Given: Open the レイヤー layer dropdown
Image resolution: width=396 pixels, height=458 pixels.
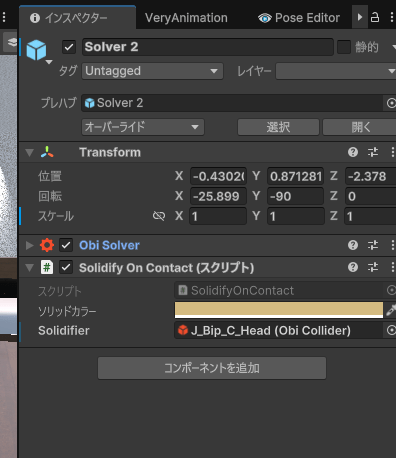Looking at the screenshot, I should 336,71.
